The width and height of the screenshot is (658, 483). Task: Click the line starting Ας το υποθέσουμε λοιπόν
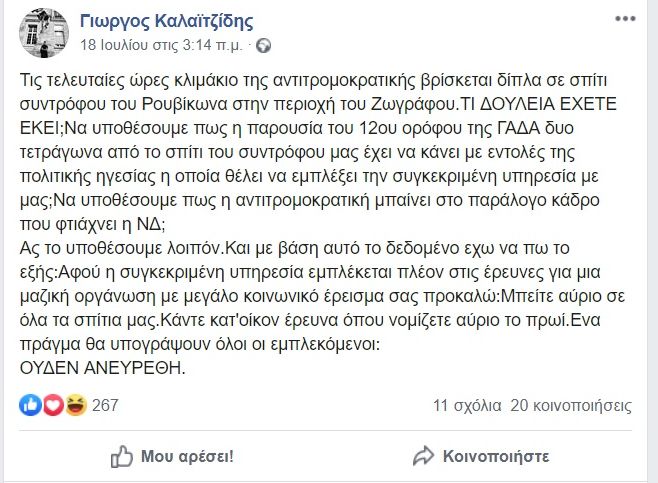(294, 248)
